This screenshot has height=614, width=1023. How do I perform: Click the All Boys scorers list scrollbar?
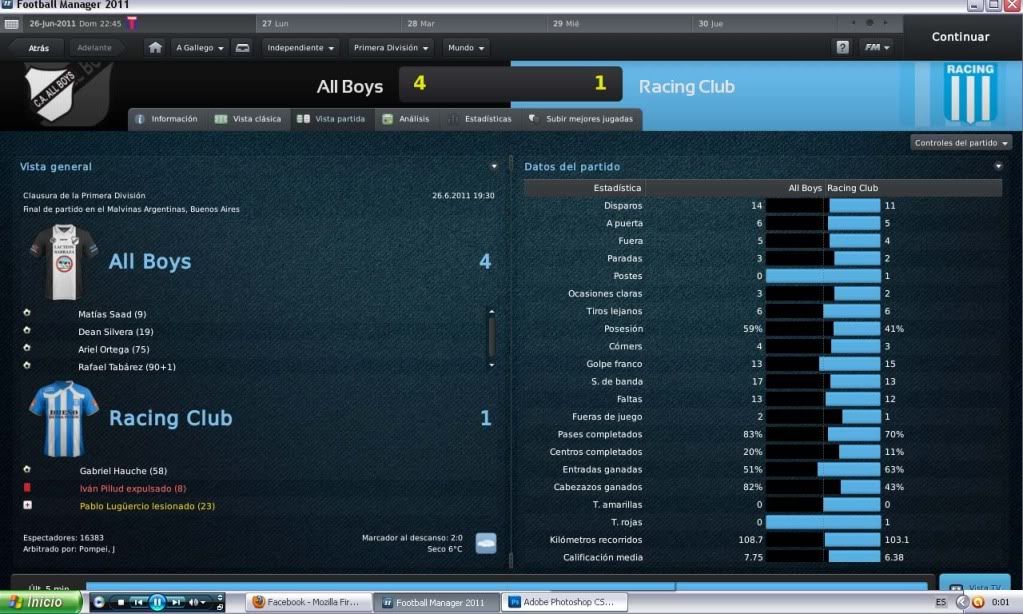[x=491, y=338]
